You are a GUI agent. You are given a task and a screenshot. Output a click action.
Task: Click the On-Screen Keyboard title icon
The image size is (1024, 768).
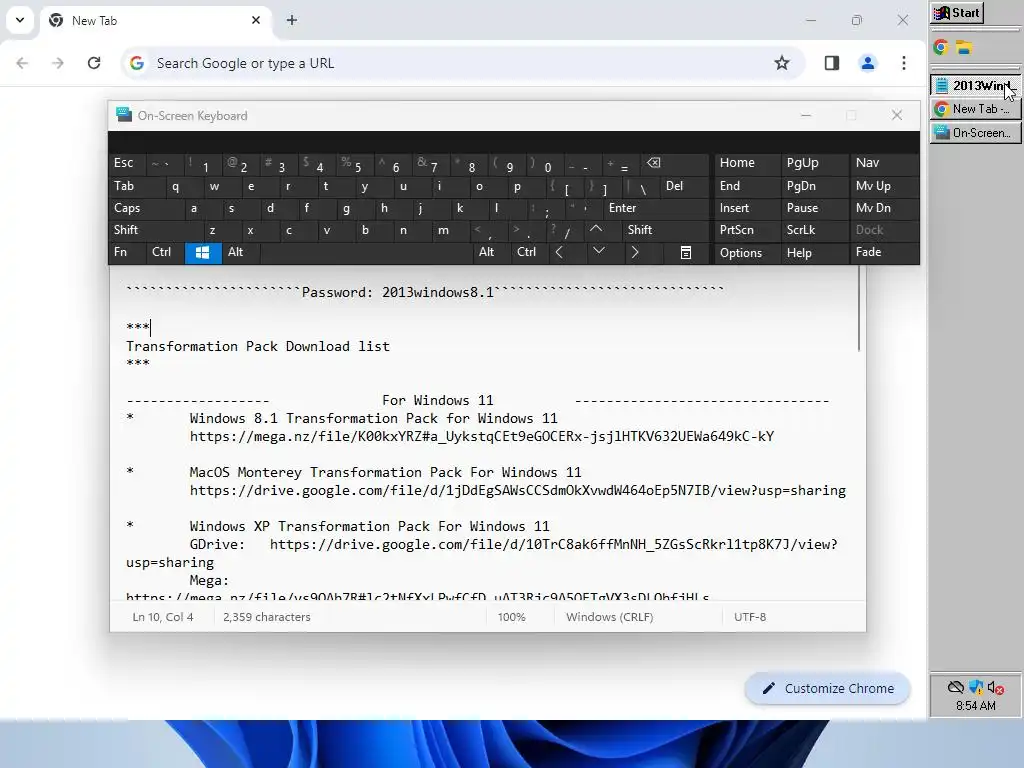[x=123, y=115]
